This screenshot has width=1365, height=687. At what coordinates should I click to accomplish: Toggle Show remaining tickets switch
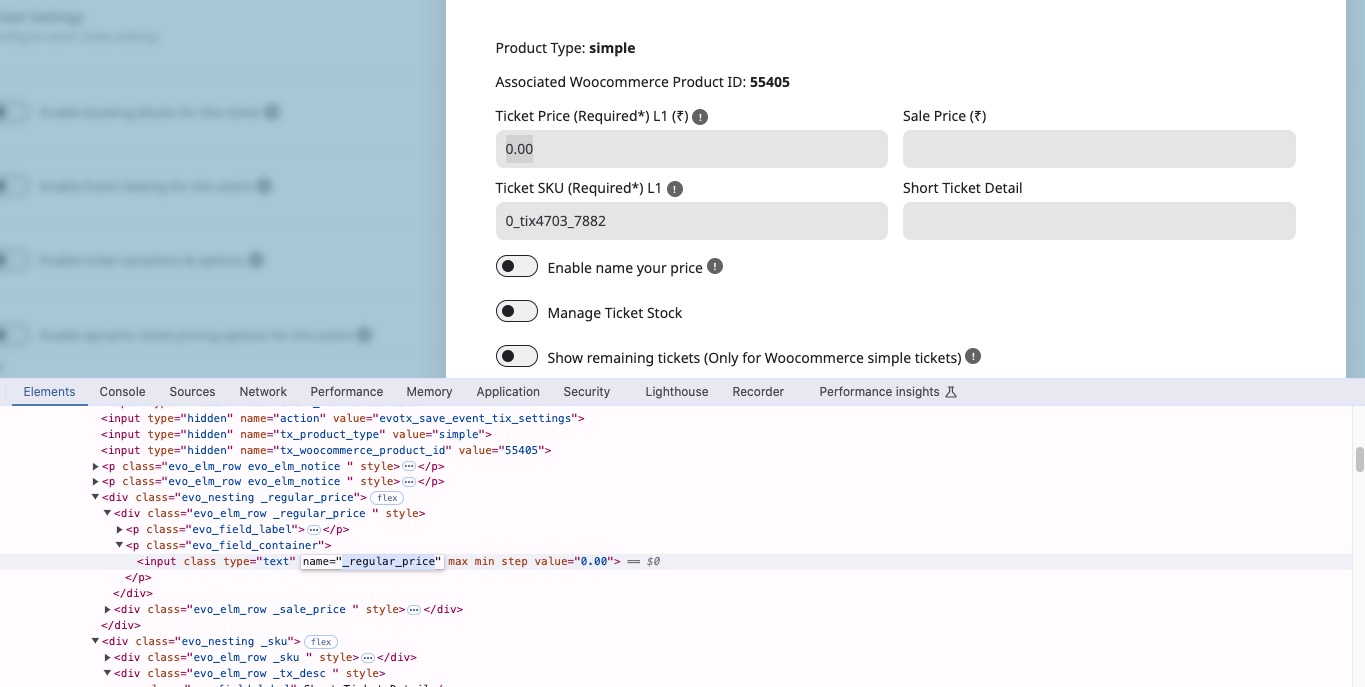click(x=517, y=357)
